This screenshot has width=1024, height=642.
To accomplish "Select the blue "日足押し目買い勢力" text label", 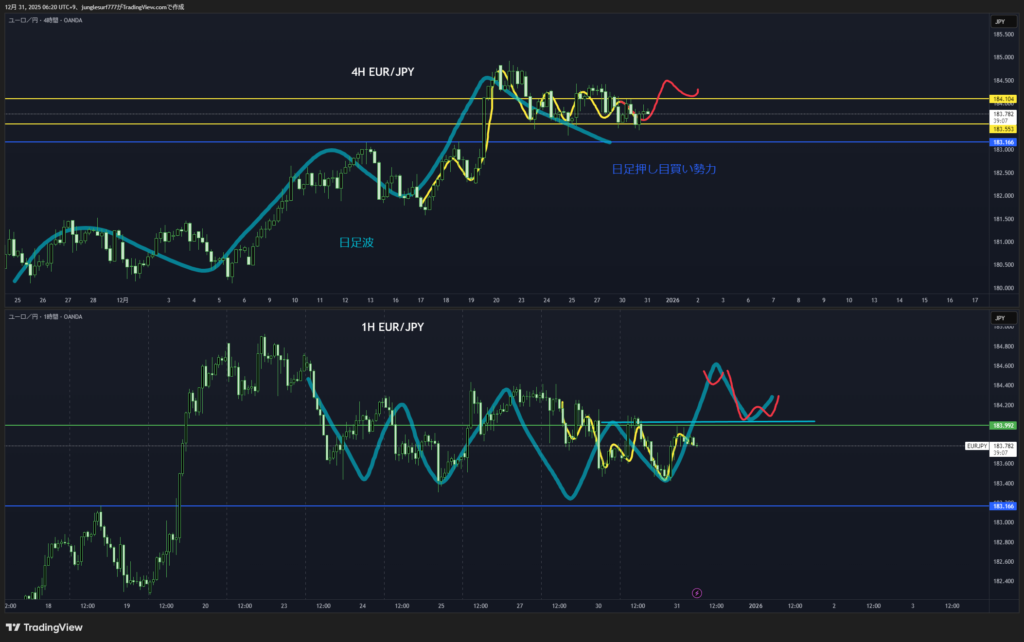I will tap(663, 170).
